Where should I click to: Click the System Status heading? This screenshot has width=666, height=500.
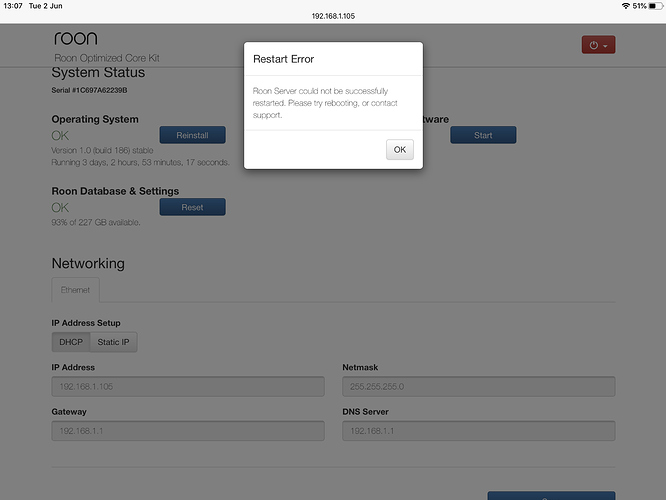coord(98,72)
